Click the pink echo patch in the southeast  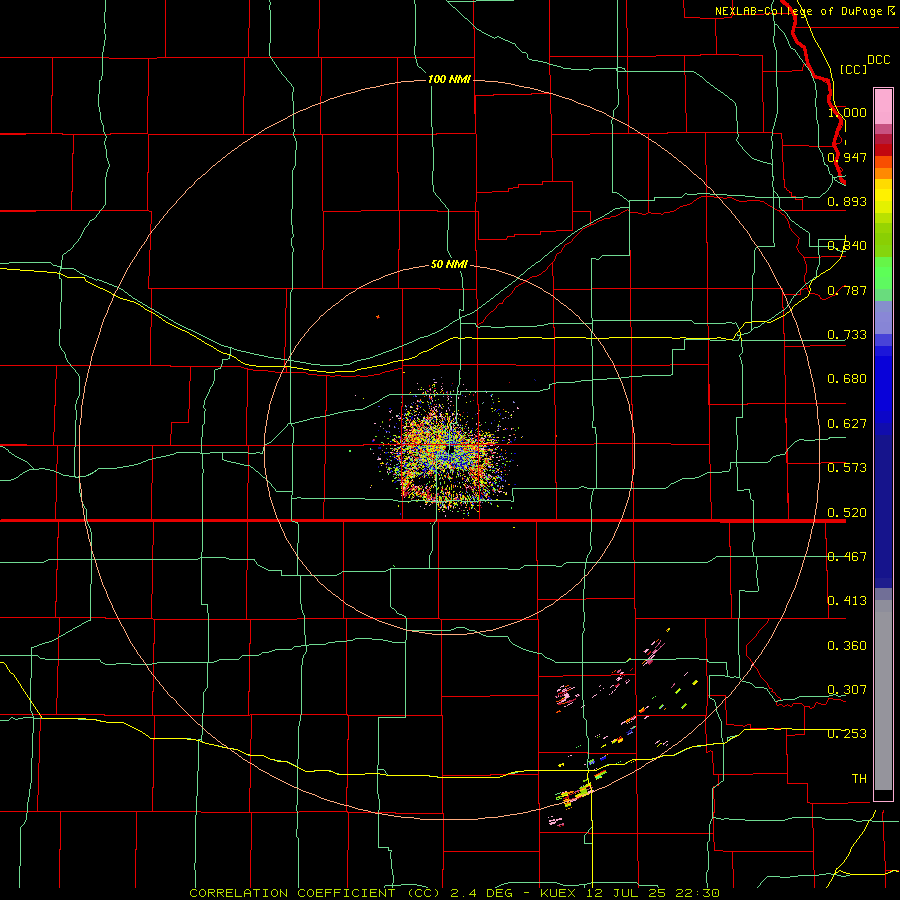566,696
